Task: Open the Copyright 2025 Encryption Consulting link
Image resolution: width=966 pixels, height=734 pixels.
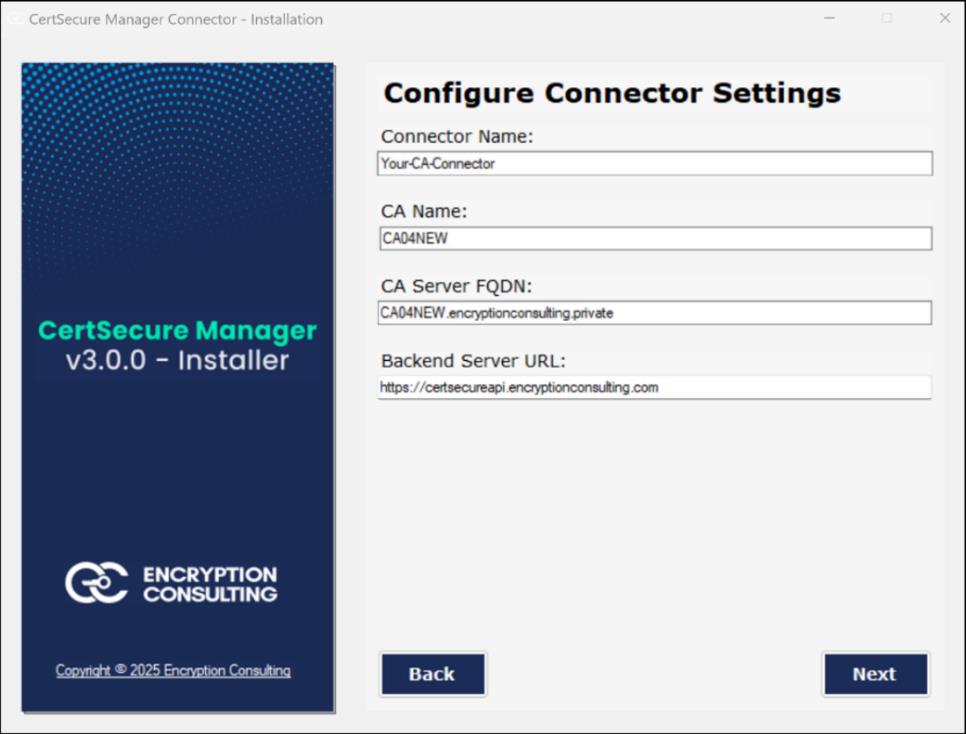Action: click(173, 671)
